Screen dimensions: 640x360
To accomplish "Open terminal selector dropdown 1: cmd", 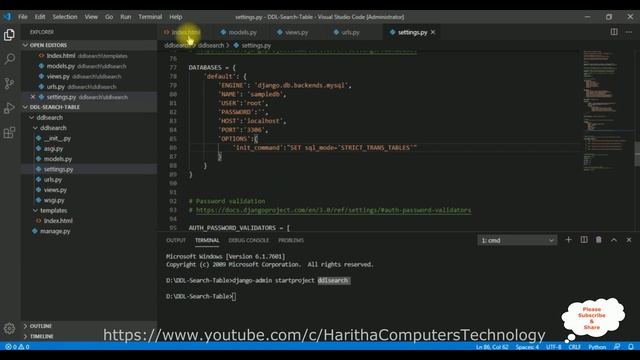I will (x=517, y=240).
